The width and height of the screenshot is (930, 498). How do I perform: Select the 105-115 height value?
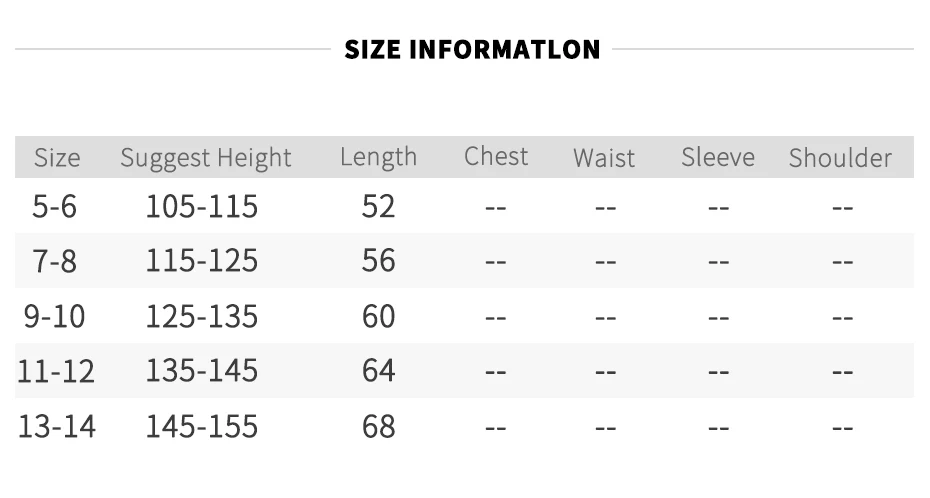tap(202, 207)
